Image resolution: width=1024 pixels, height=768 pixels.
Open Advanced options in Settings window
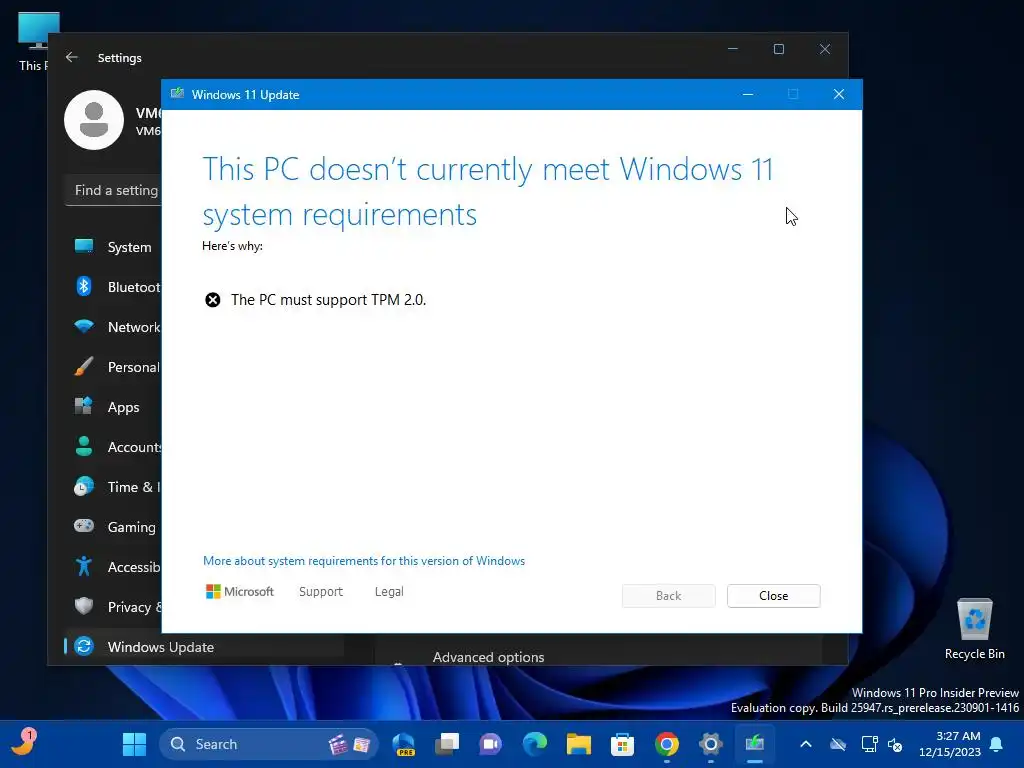(x=488, y=657)
